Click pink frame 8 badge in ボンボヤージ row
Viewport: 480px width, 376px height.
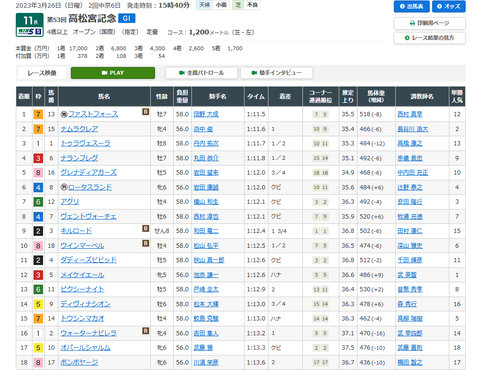38,363
